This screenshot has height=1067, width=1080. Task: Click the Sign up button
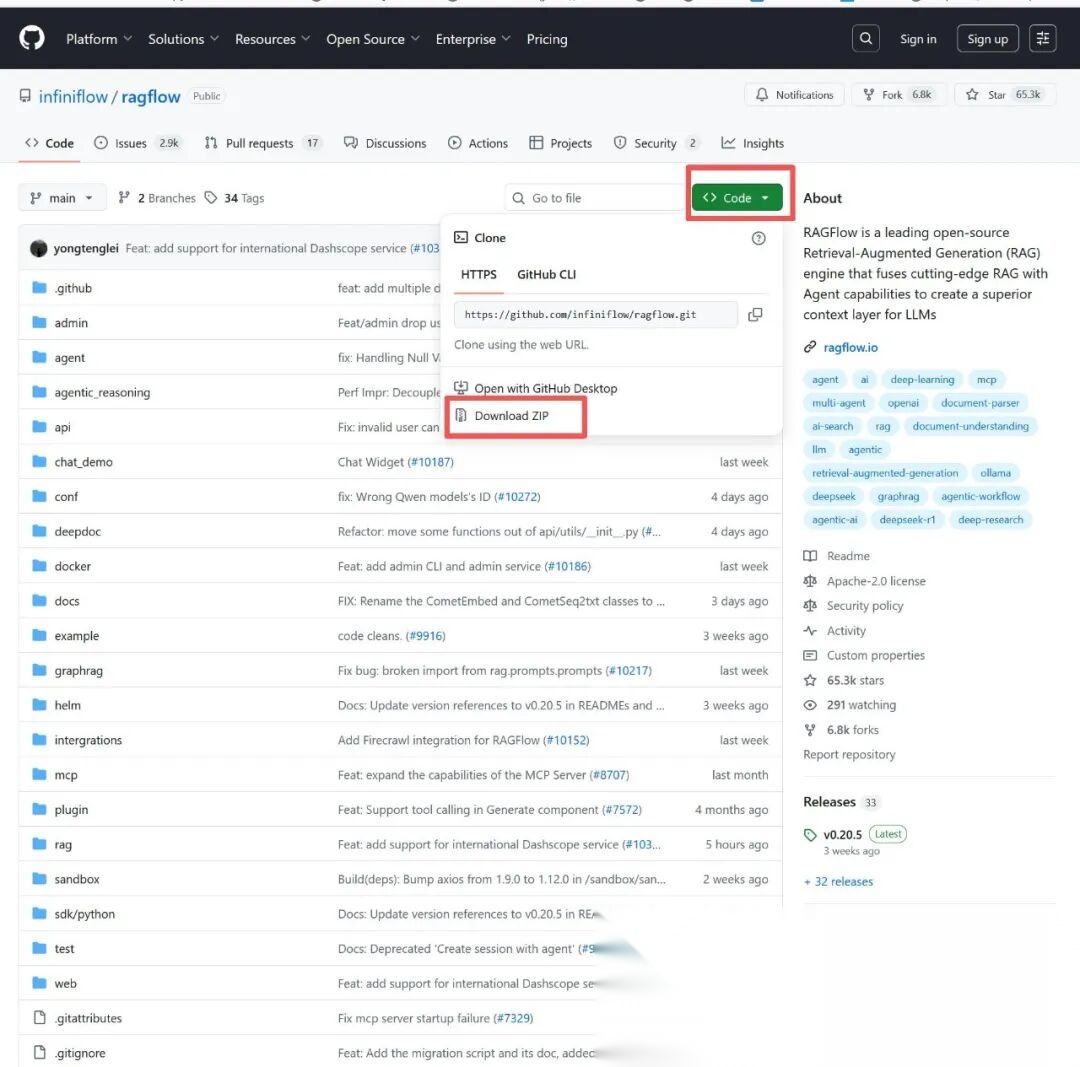987,39
